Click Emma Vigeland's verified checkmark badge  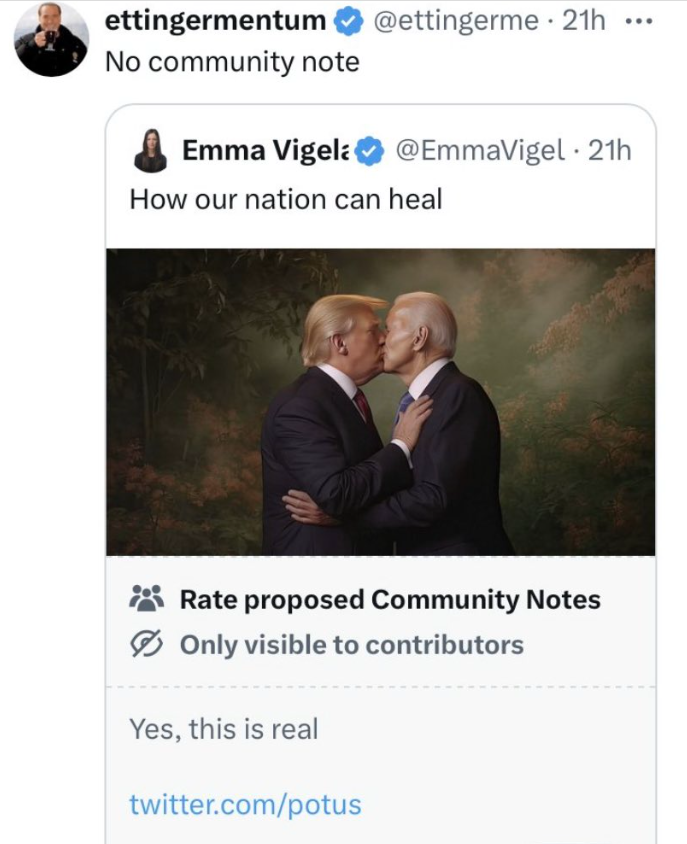click(370, 151)
